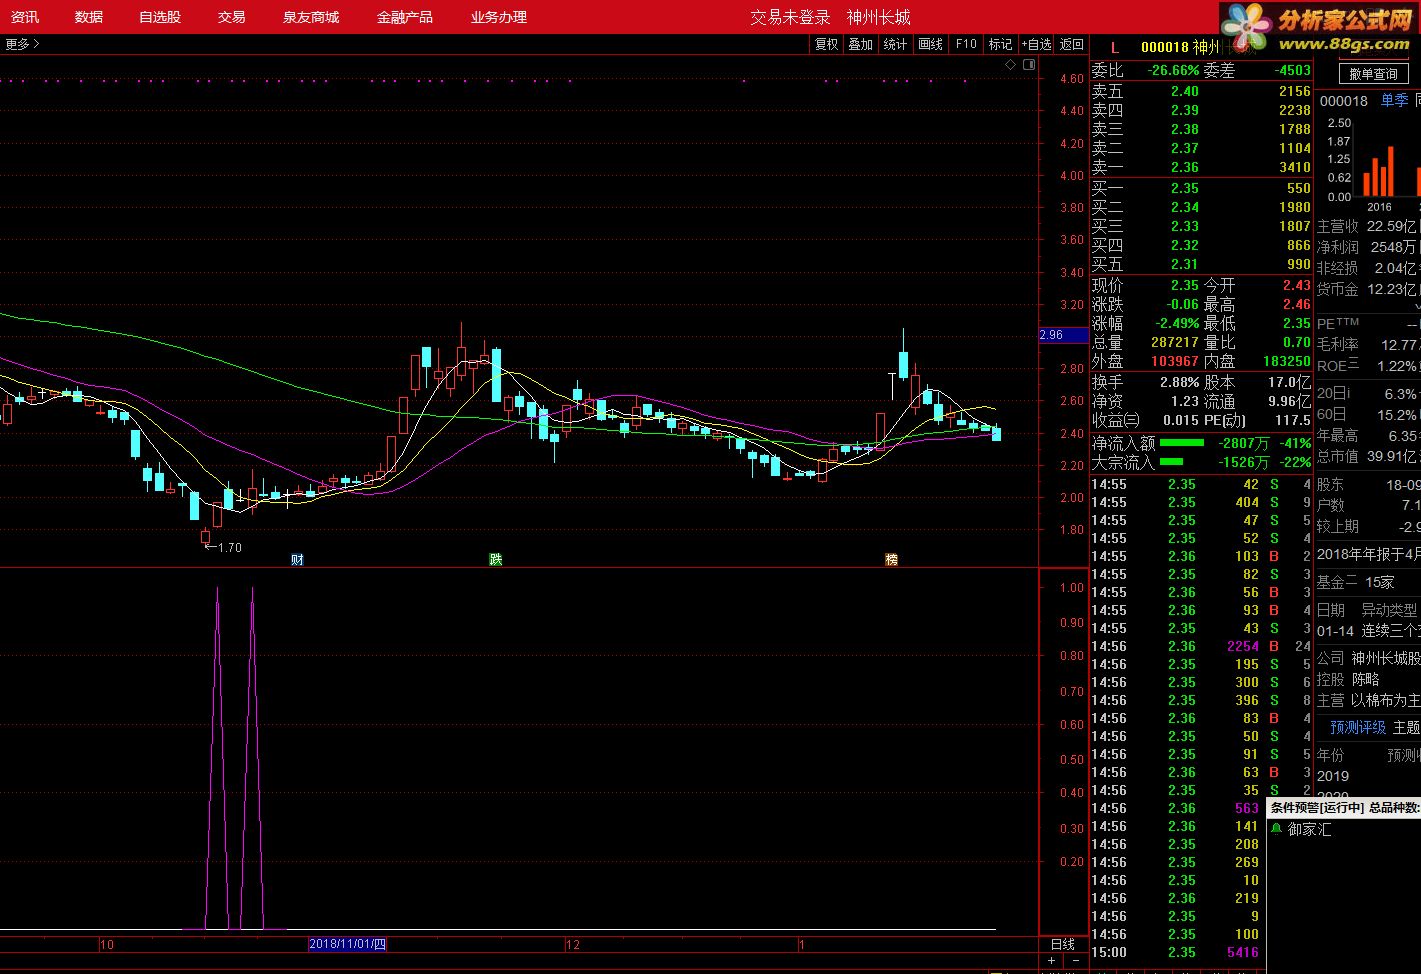
Task: Open the 金融产品 menu
Action: (404, 17)
